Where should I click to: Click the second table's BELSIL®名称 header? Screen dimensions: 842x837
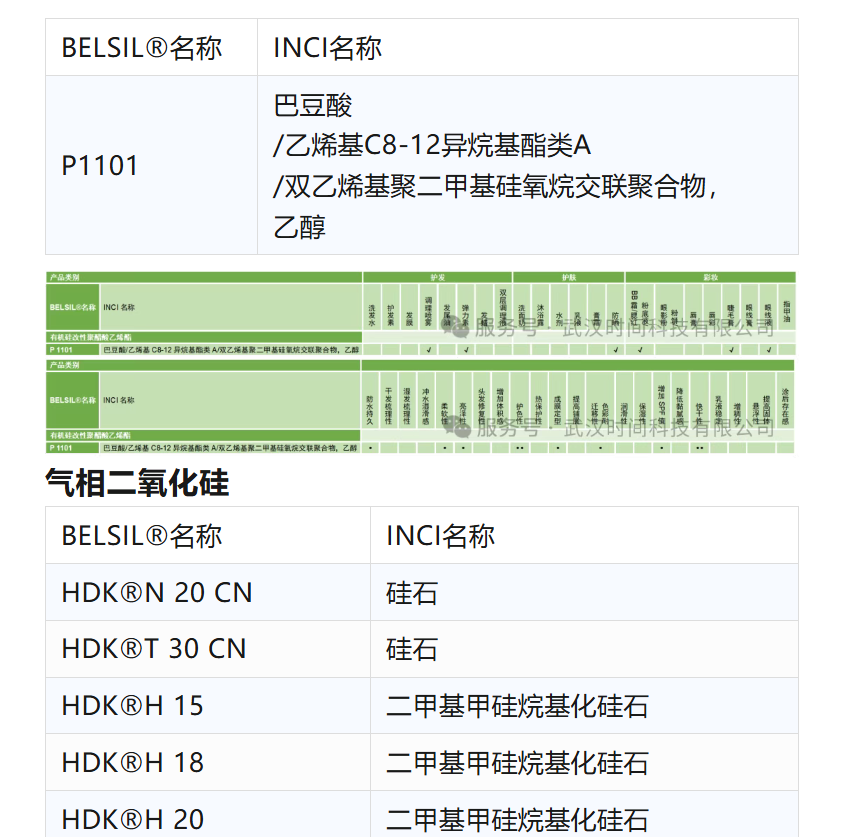(x=142, y=535)
